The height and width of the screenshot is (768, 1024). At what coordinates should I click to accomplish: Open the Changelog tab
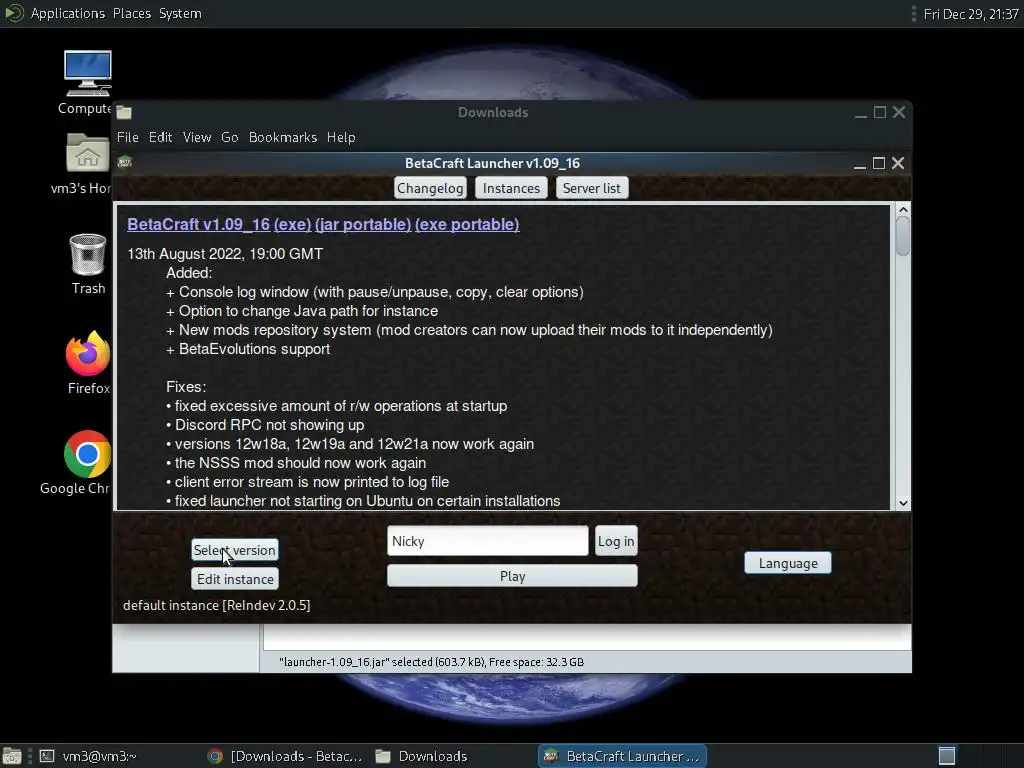pyautogui.click(x=430, y=188)
